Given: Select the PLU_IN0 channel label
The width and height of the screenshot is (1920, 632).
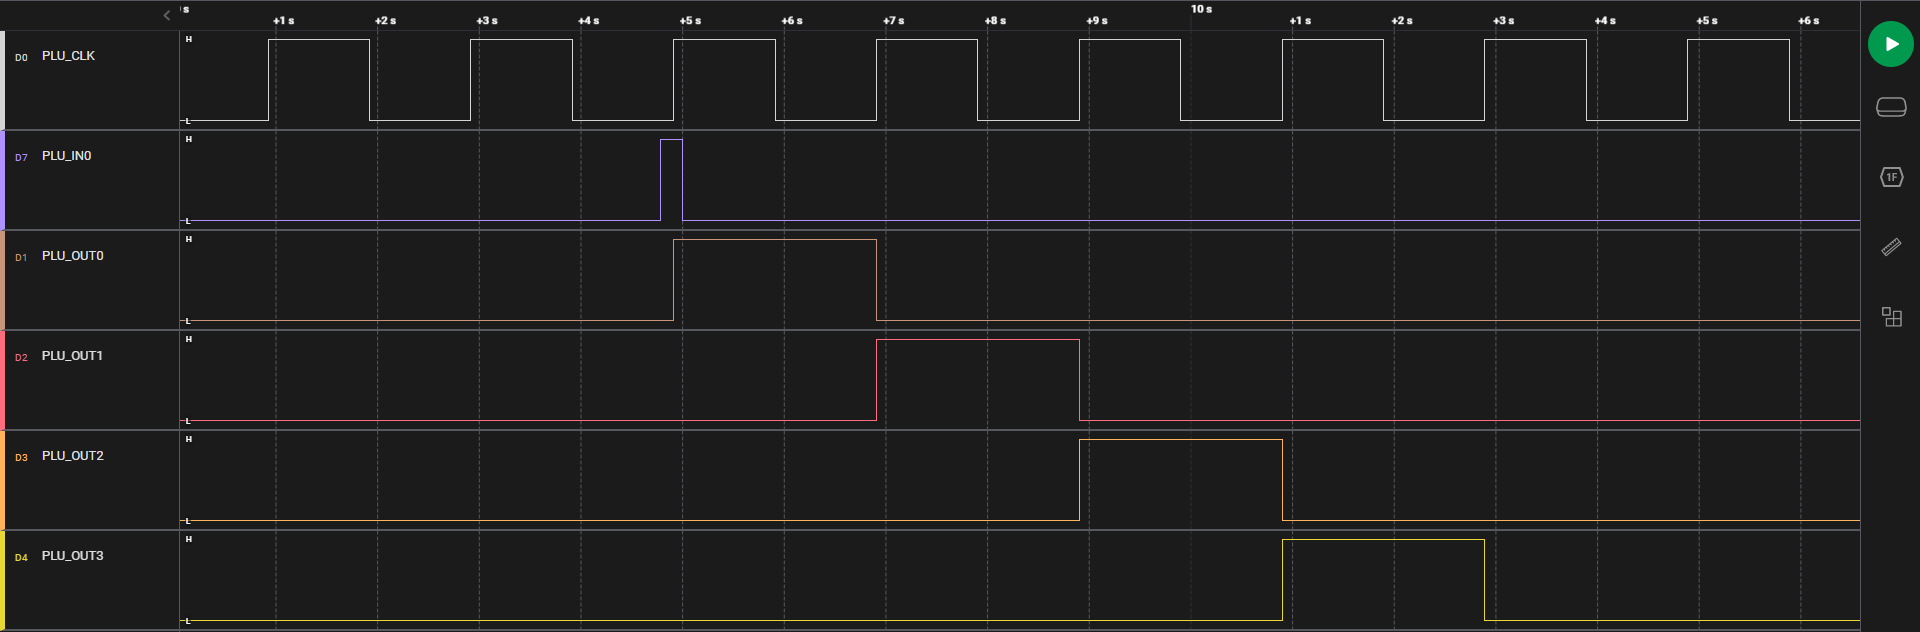Looking at the screenshot, I should tap(66, 156).
